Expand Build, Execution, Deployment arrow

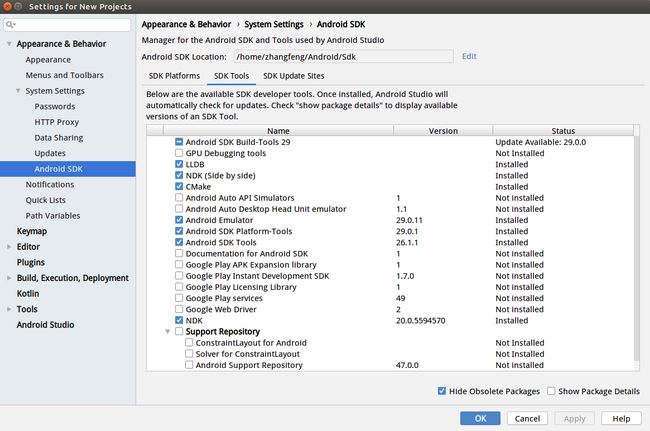(x=9, y=278)
